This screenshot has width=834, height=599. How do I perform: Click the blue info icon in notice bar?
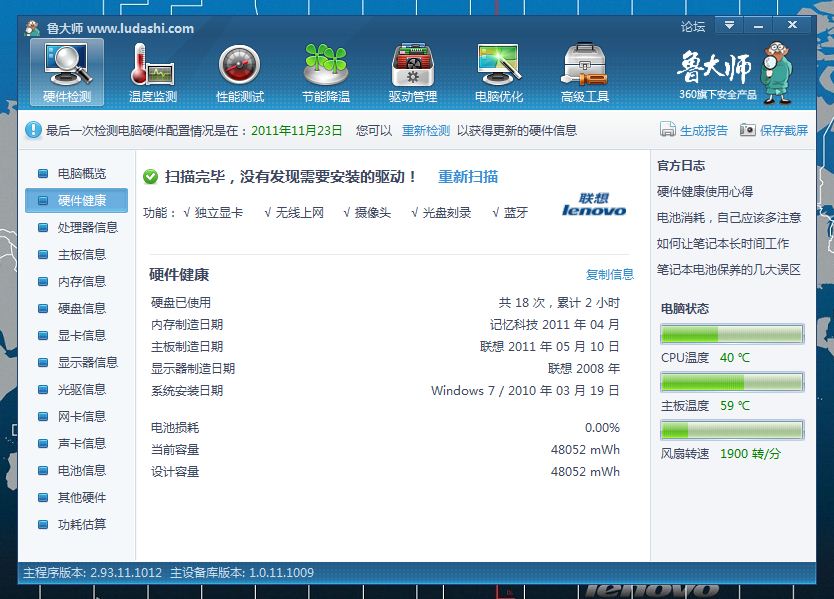(x=33, y=130)
